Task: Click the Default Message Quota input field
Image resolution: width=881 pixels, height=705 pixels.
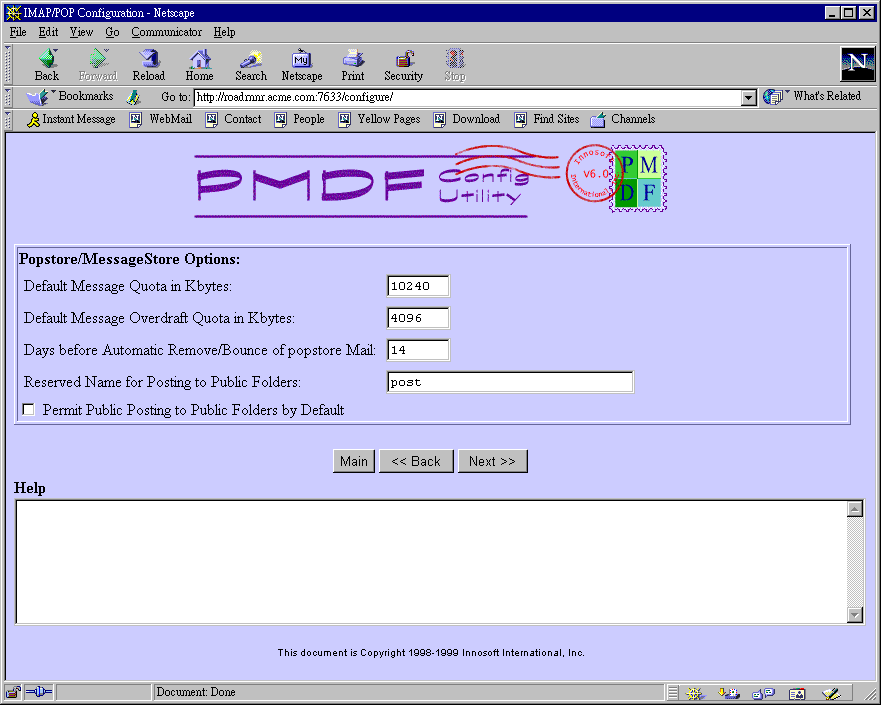Action: [x=418, y=286]
